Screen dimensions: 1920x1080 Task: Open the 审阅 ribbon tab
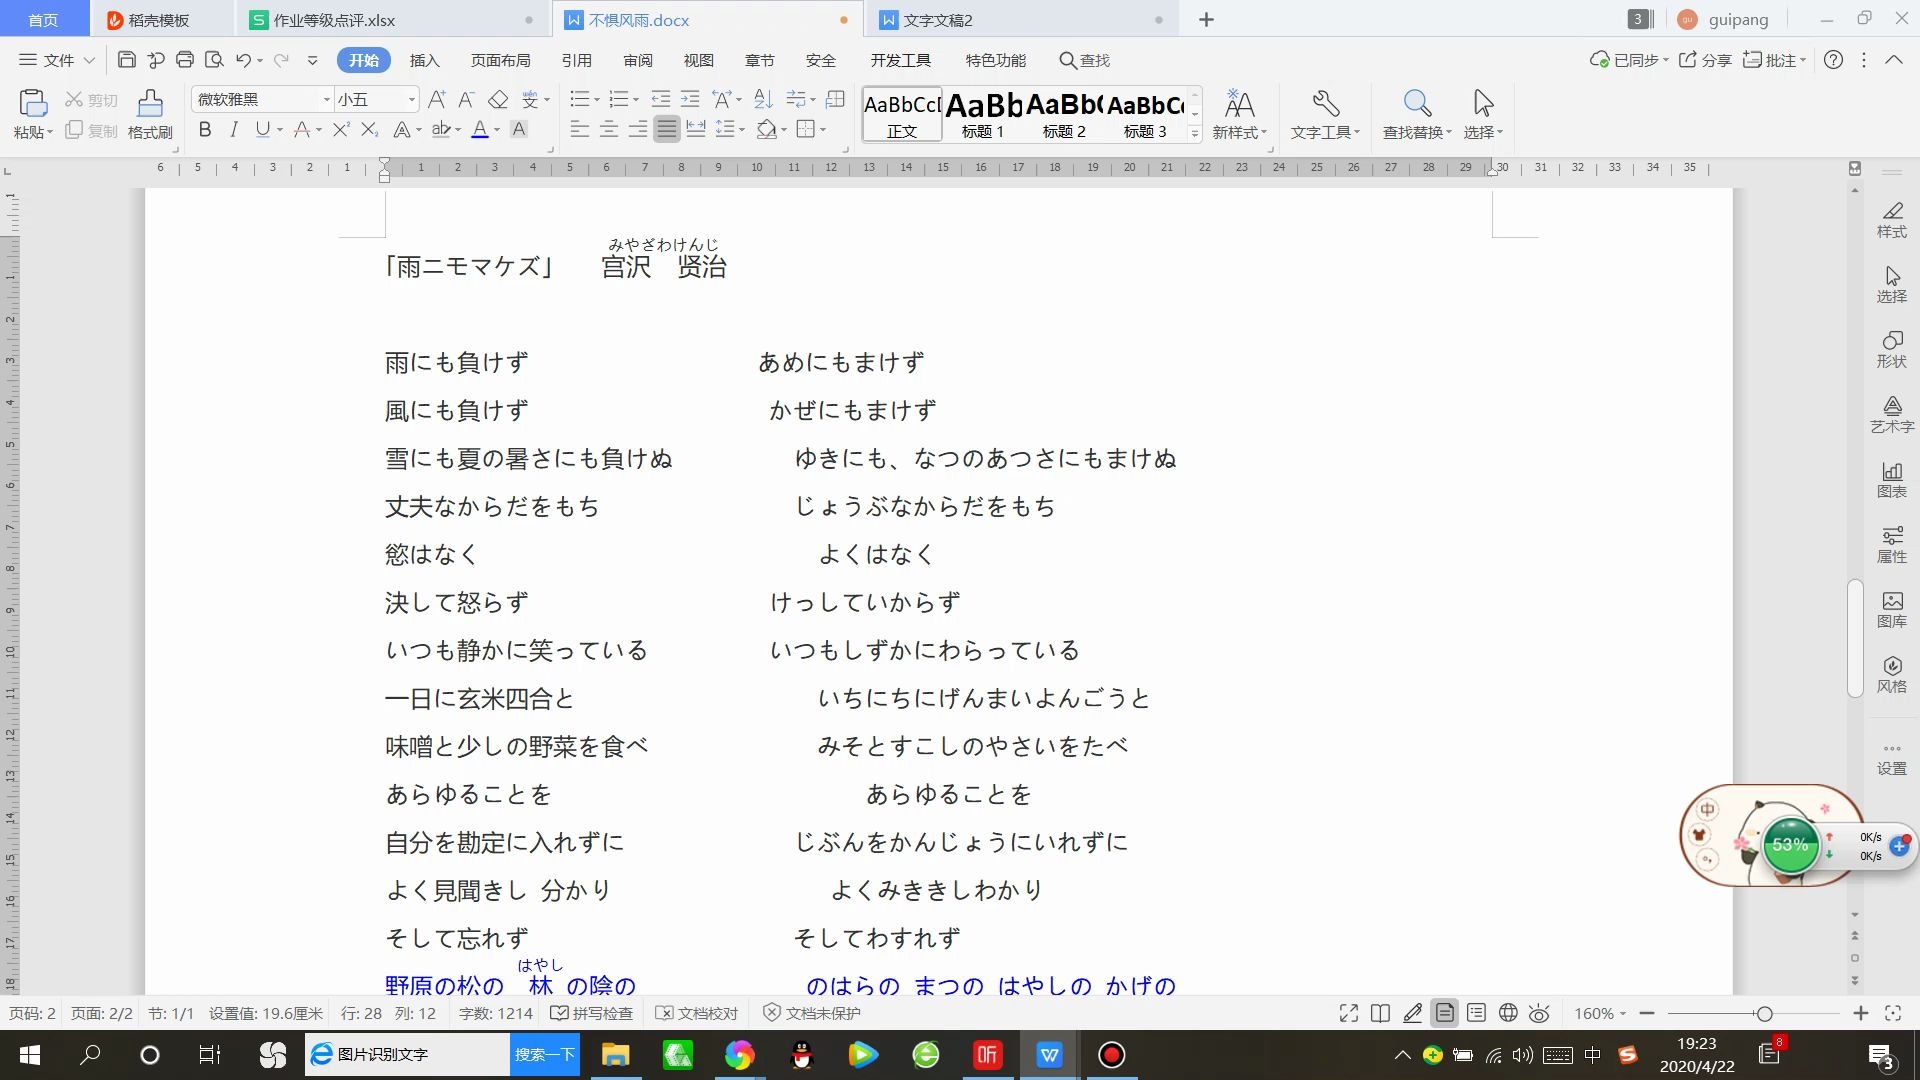(x=637, y=60)
